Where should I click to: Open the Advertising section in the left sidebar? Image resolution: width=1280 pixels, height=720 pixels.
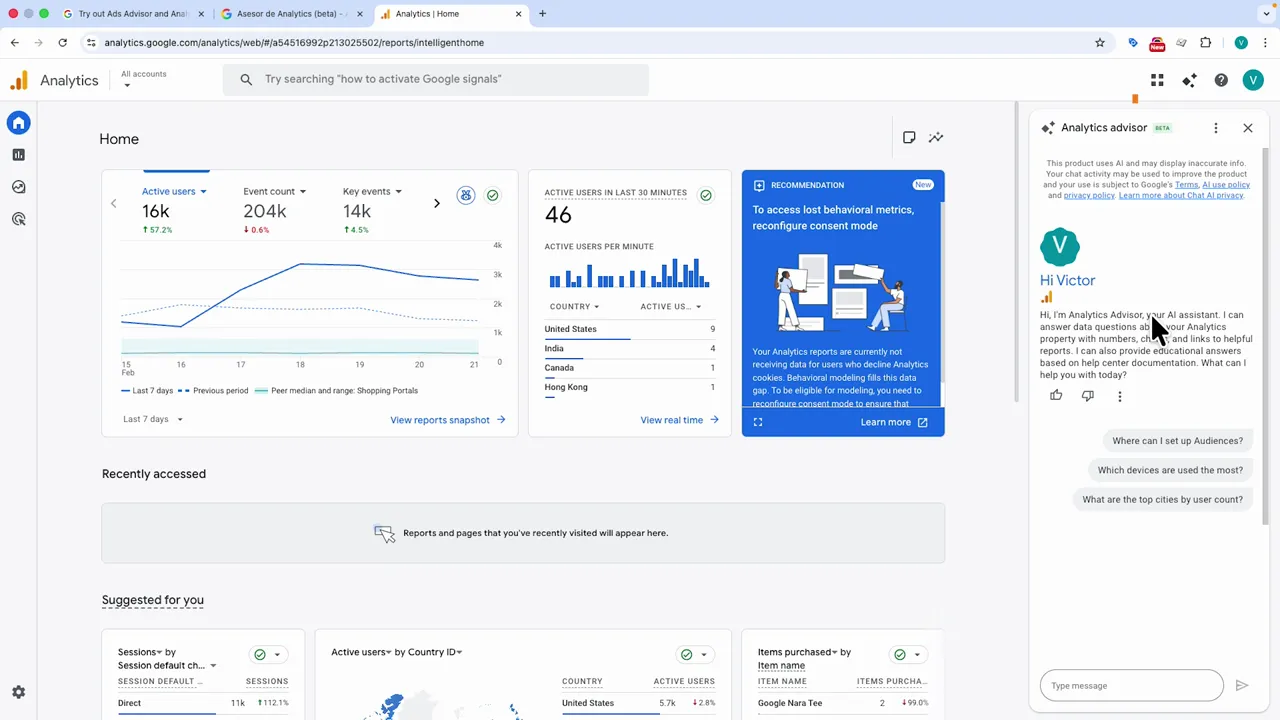[18, 219]
